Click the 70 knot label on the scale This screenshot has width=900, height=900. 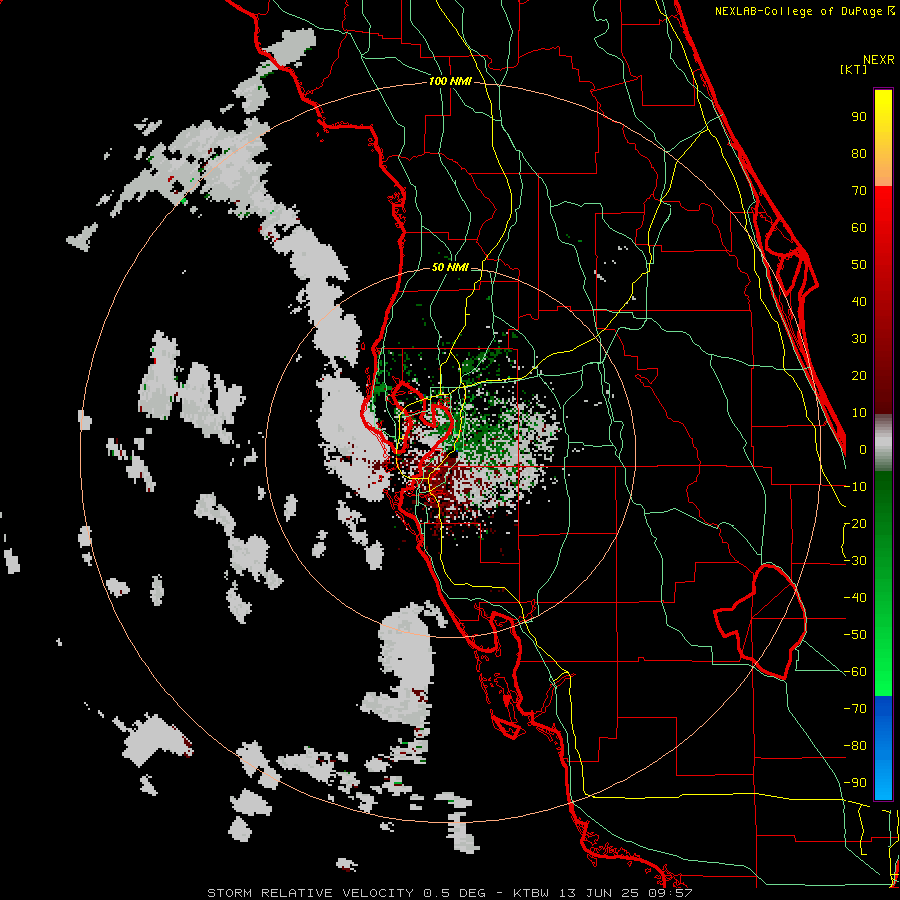coord(859,191)
